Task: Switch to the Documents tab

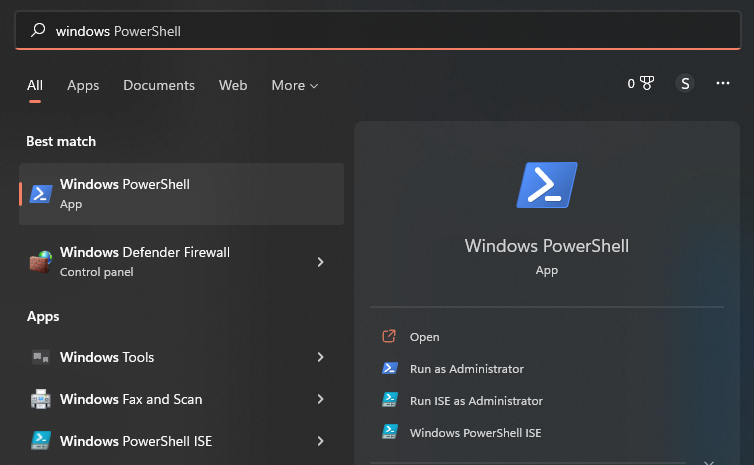Action: [x=159, y=85]
